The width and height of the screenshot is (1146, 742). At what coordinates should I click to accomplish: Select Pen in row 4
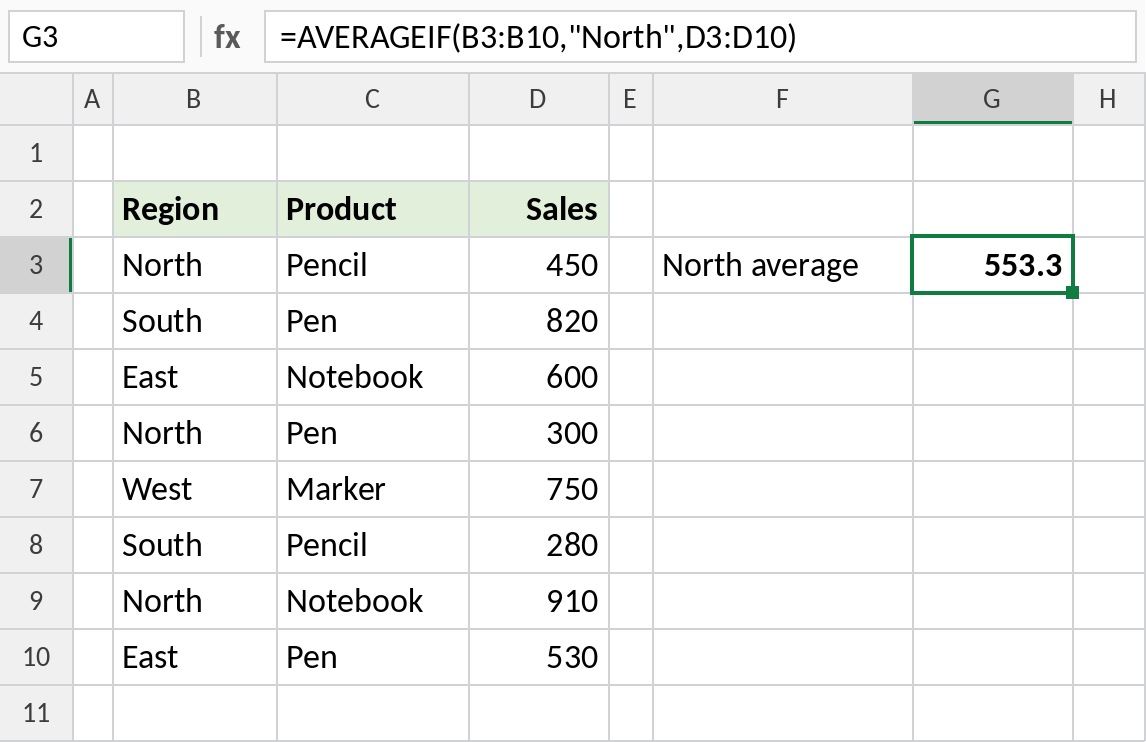[x=373, y=321]
